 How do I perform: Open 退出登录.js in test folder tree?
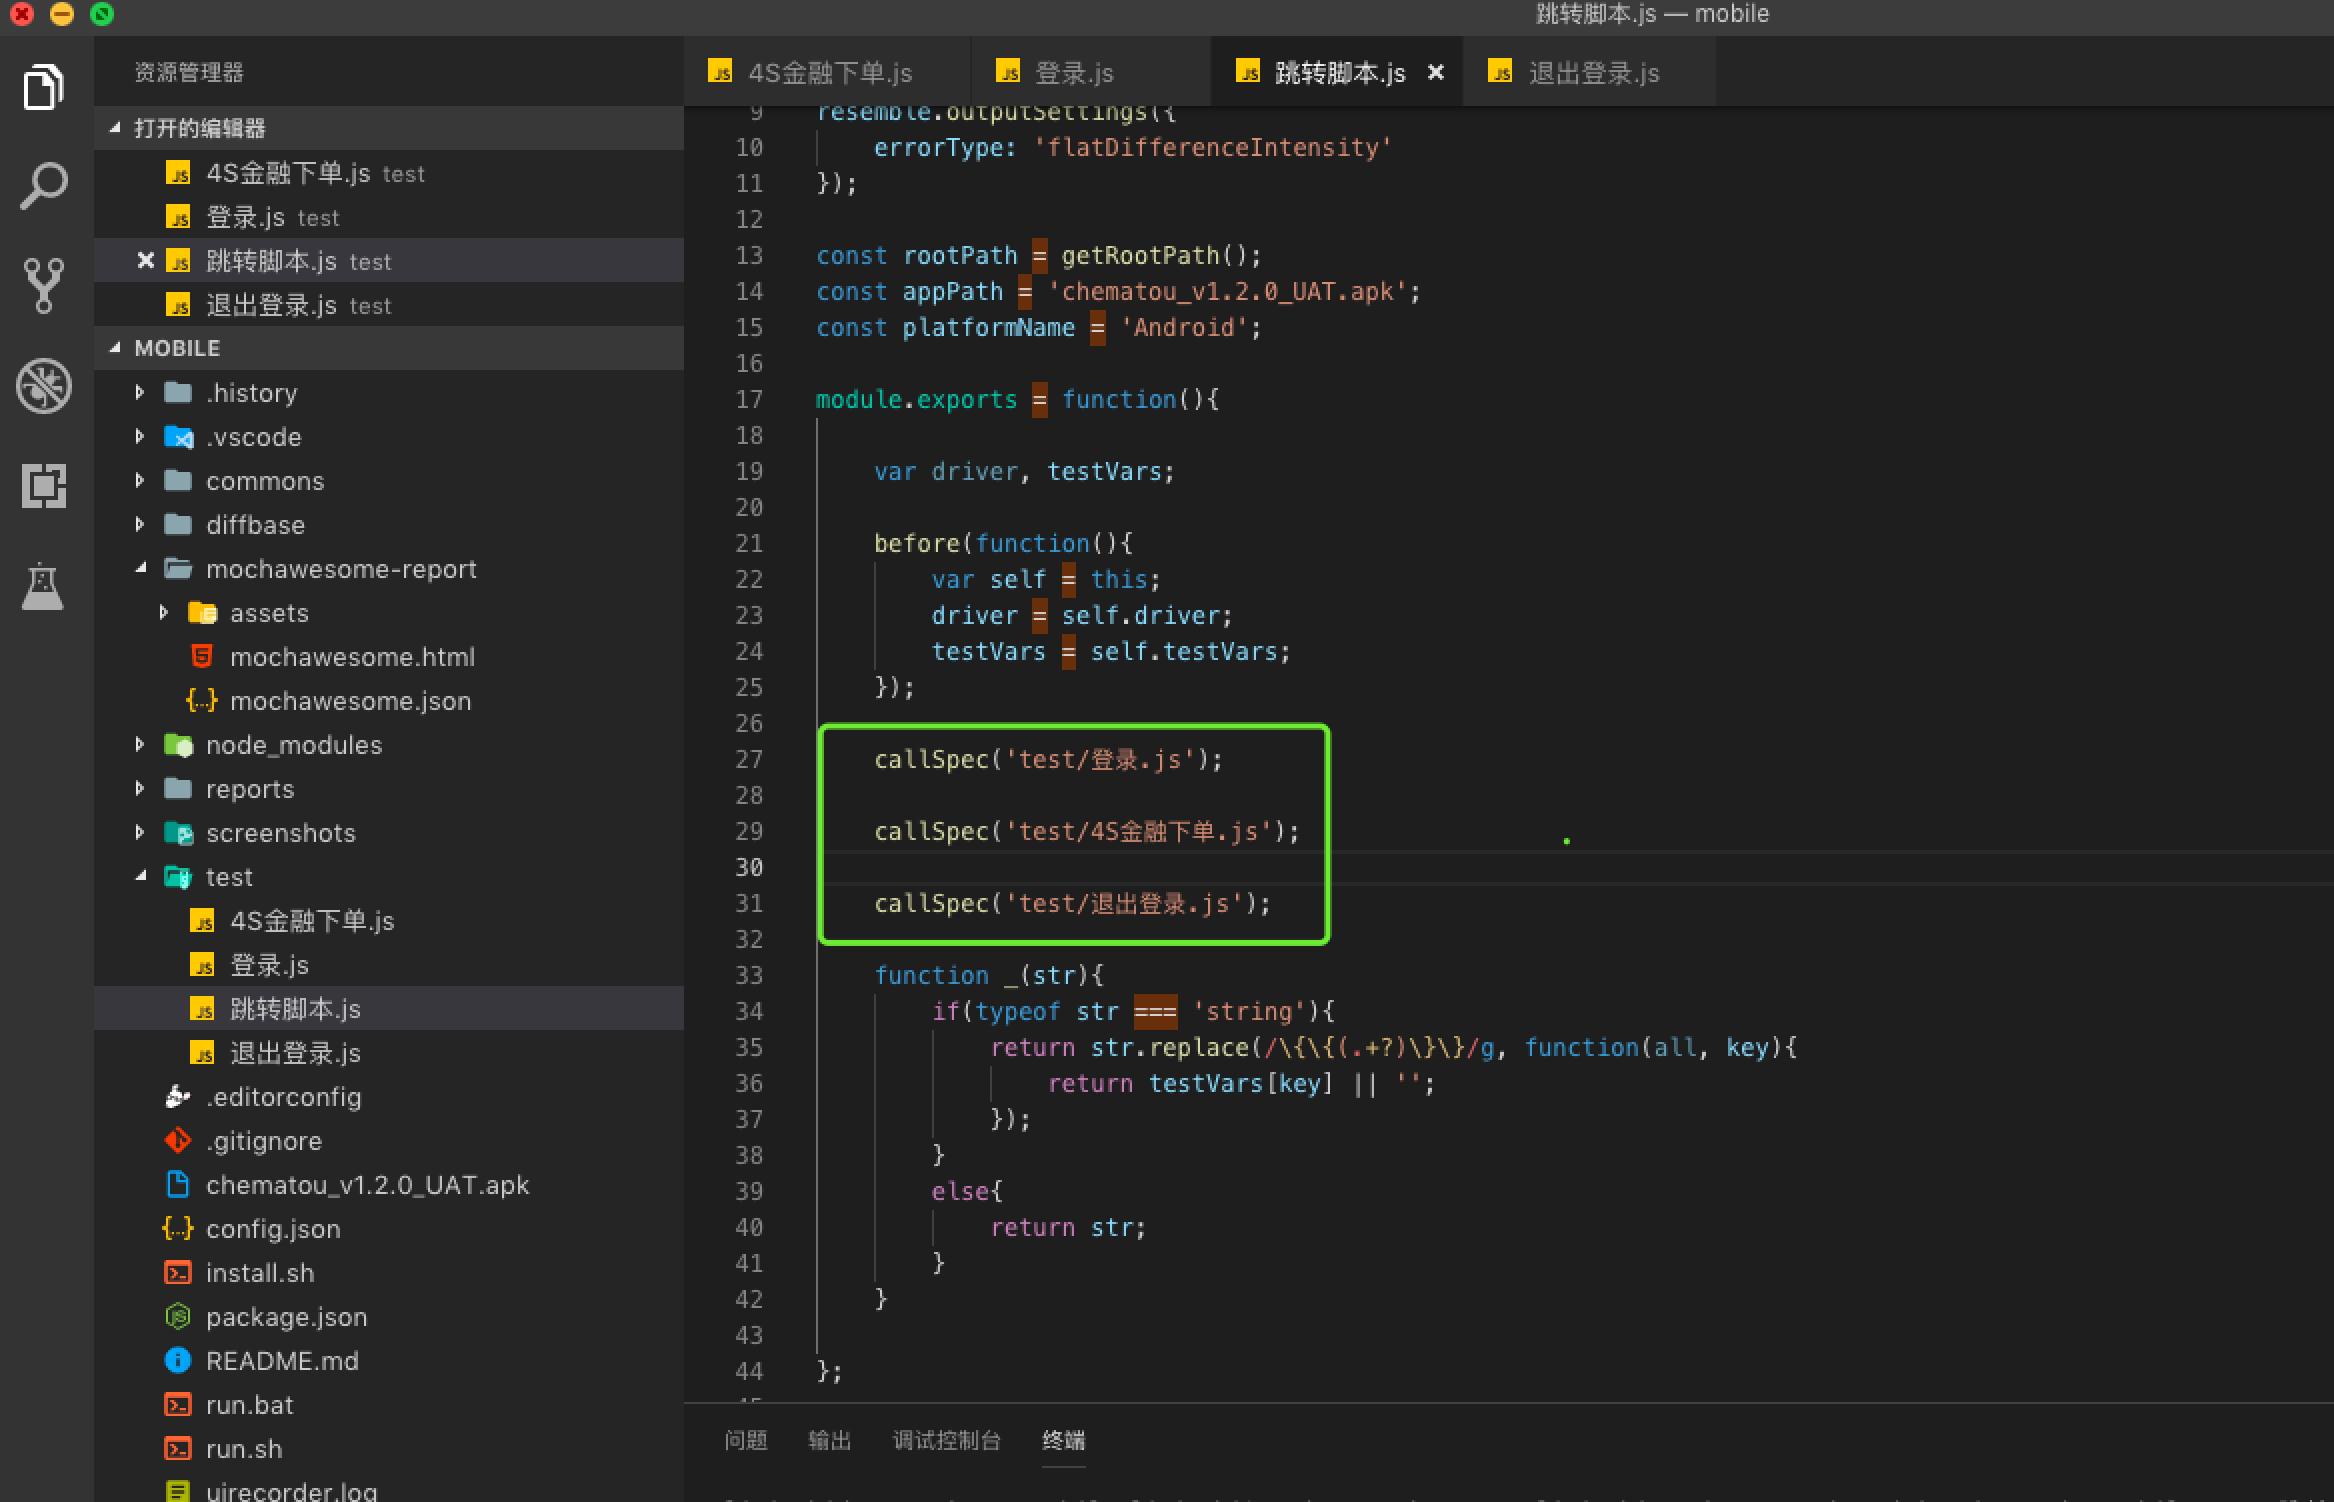click(389, 1053)
